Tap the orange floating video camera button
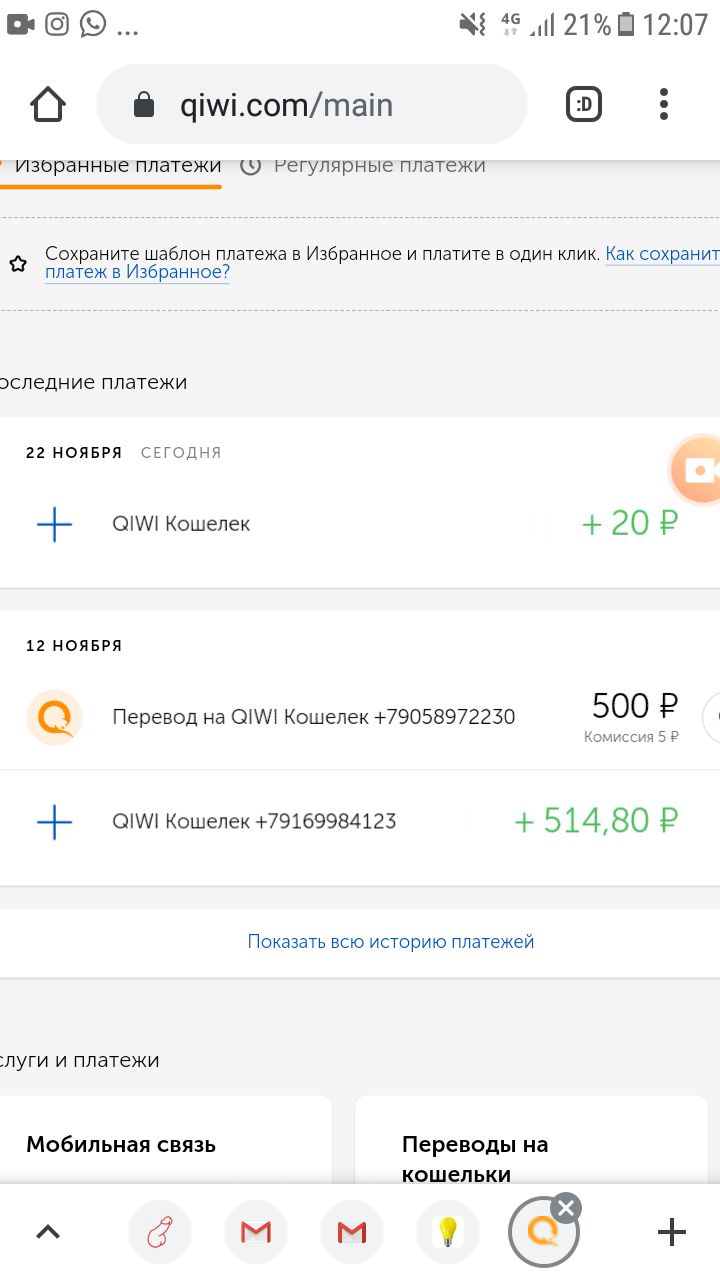 point(698,470)
